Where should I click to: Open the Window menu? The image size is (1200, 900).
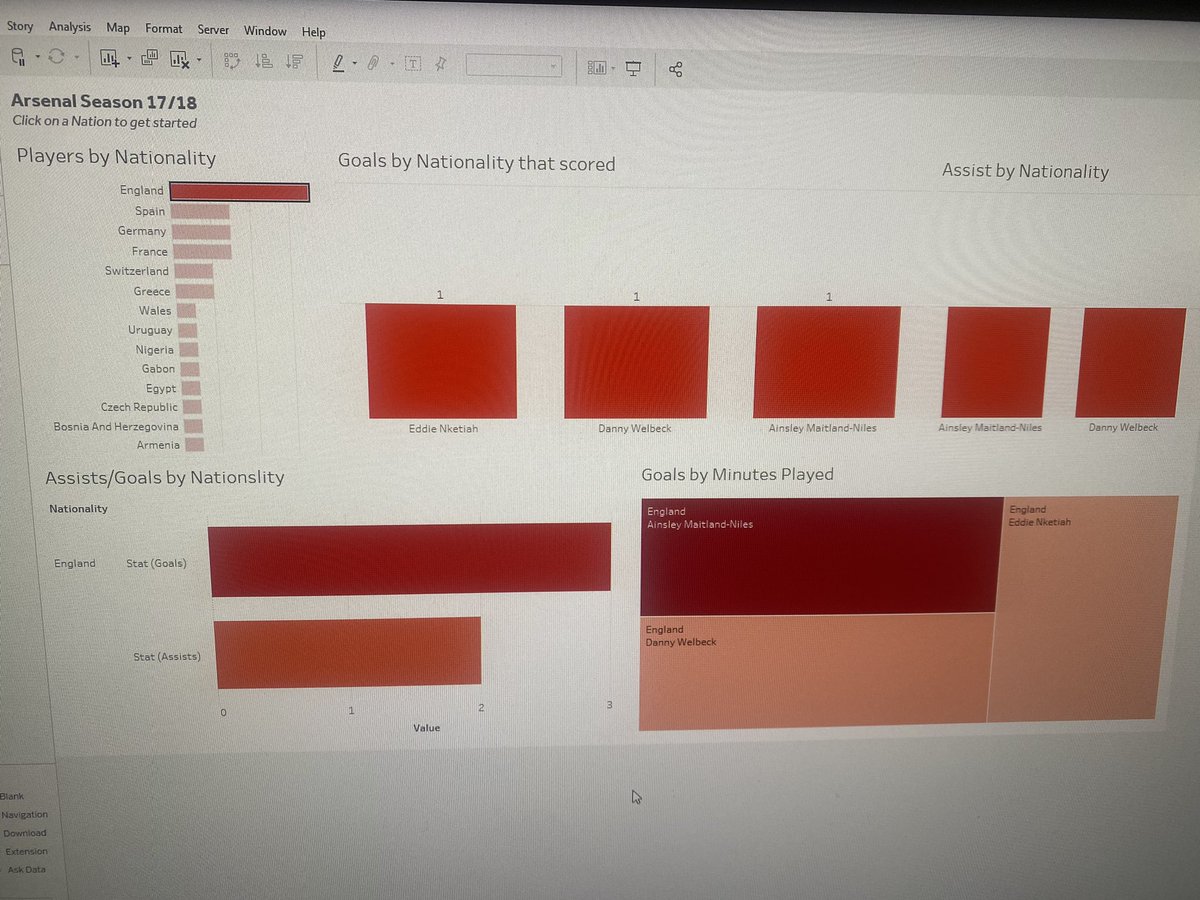[265, 31]
